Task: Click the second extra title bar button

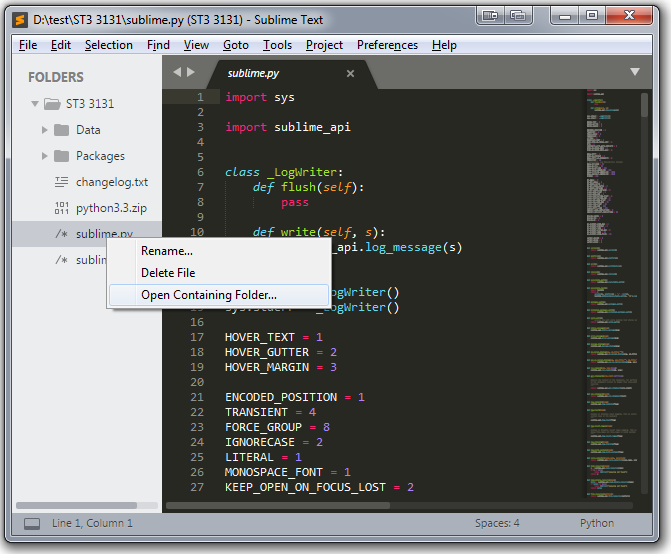Action: coord(518,16)
